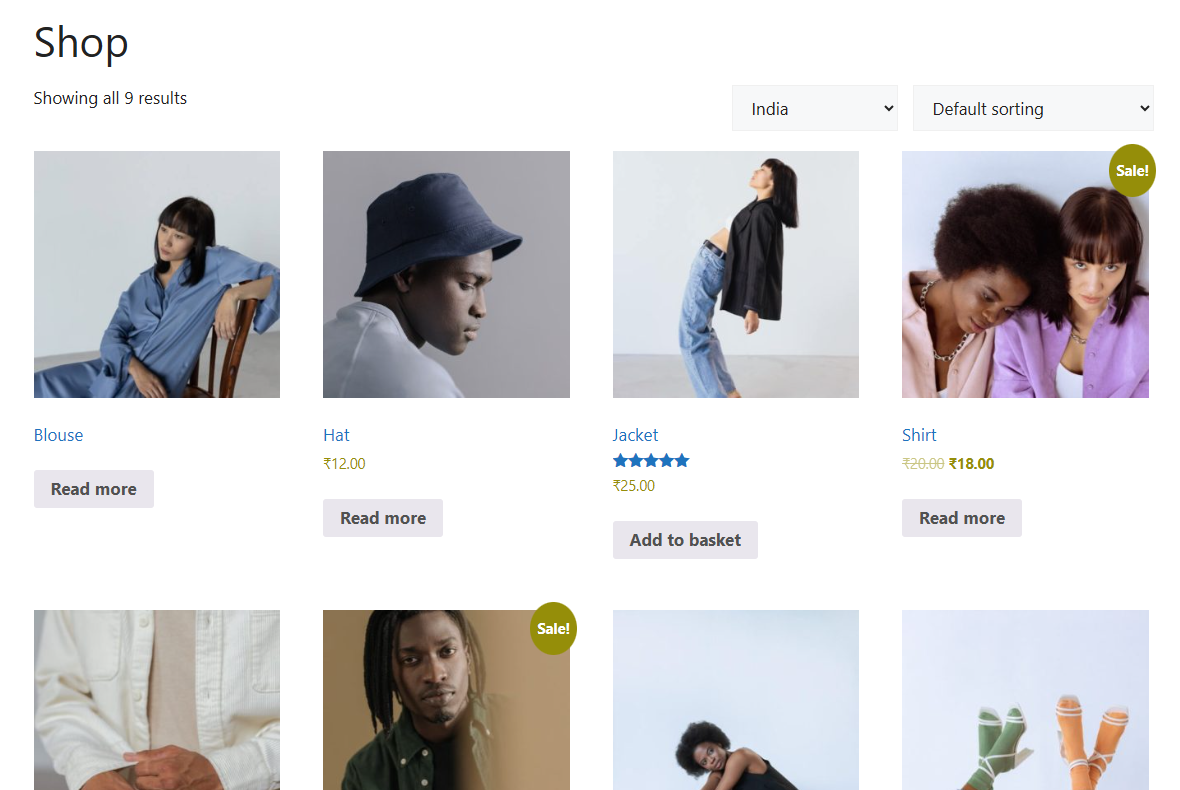This screenshot has height=790, width=1180.
Task: Click the Hat product title link
Action: pyautogui.click(x=336, y=435)
